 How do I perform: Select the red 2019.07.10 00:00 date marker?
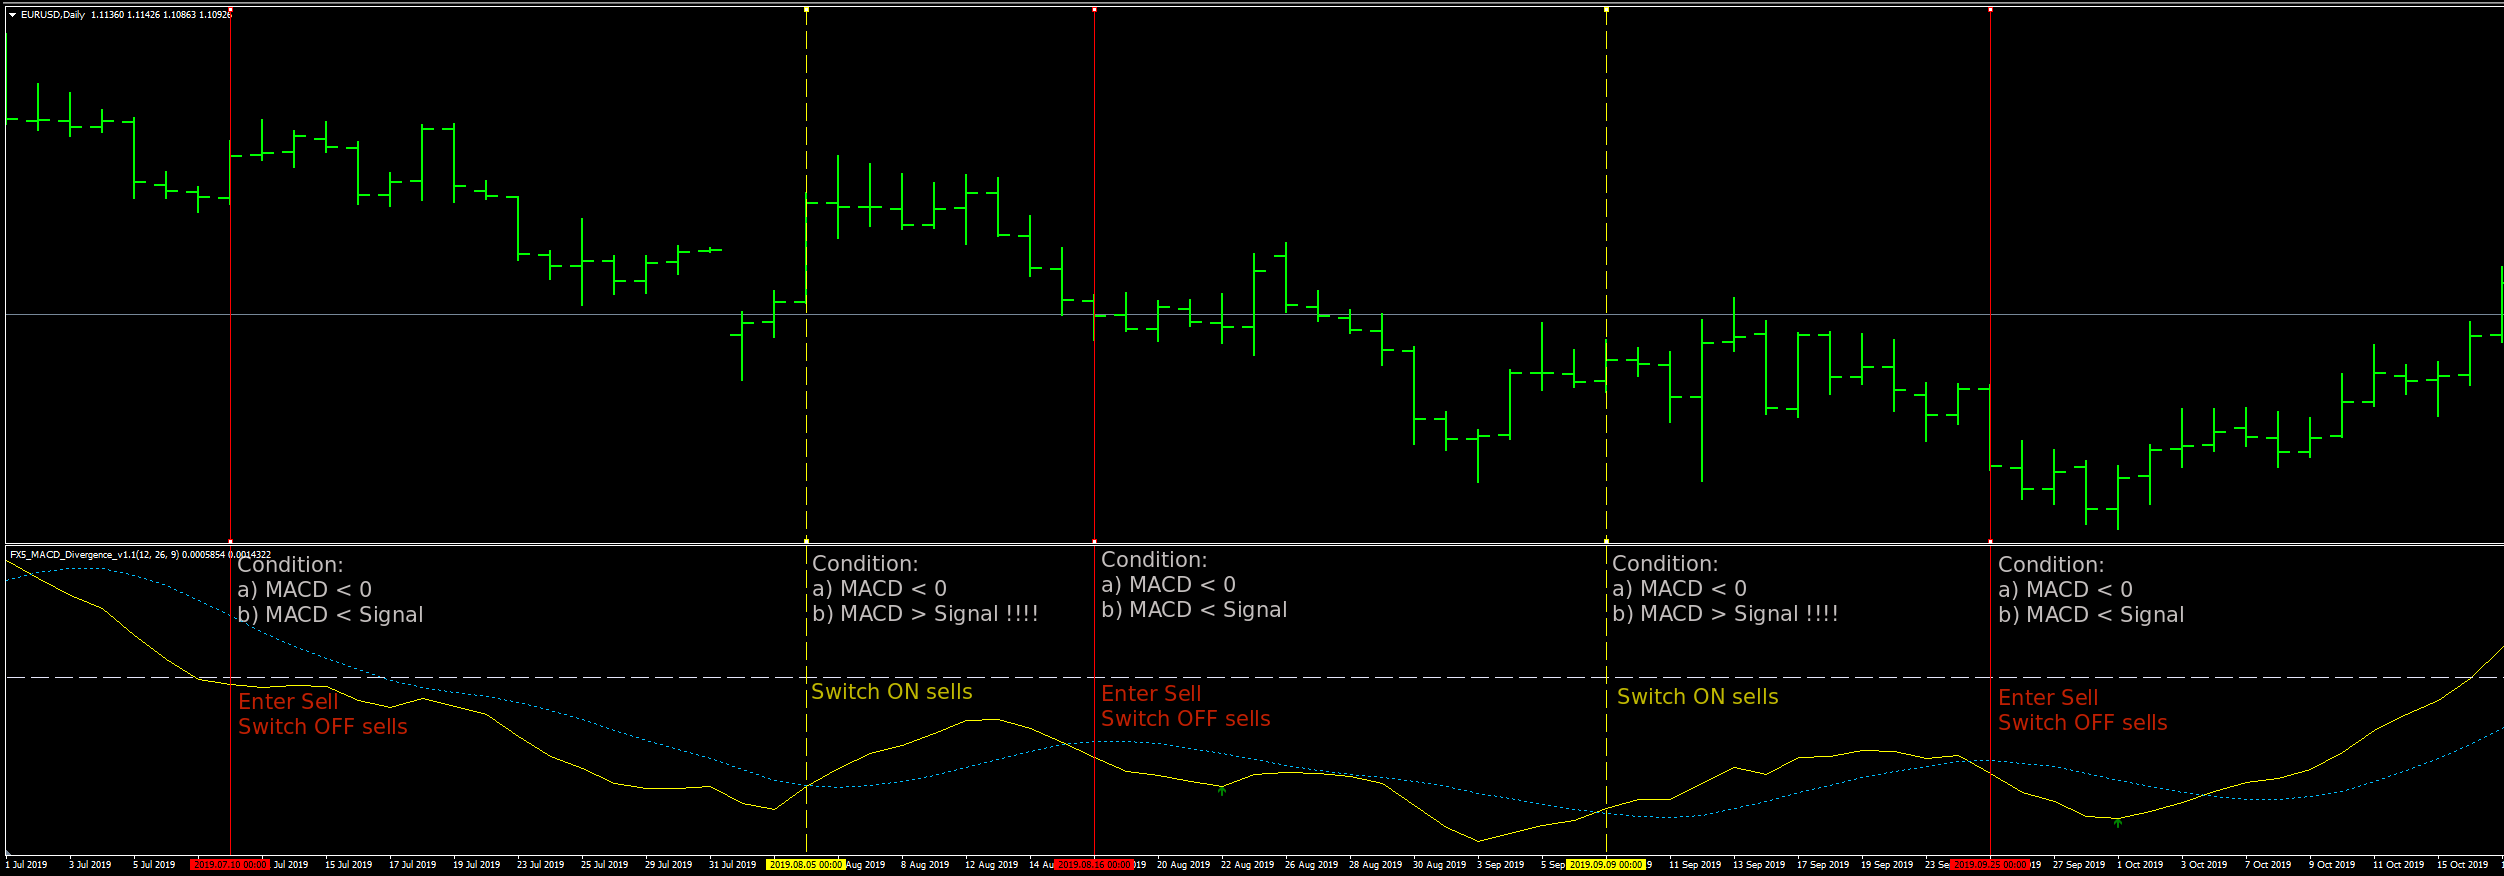230,864
